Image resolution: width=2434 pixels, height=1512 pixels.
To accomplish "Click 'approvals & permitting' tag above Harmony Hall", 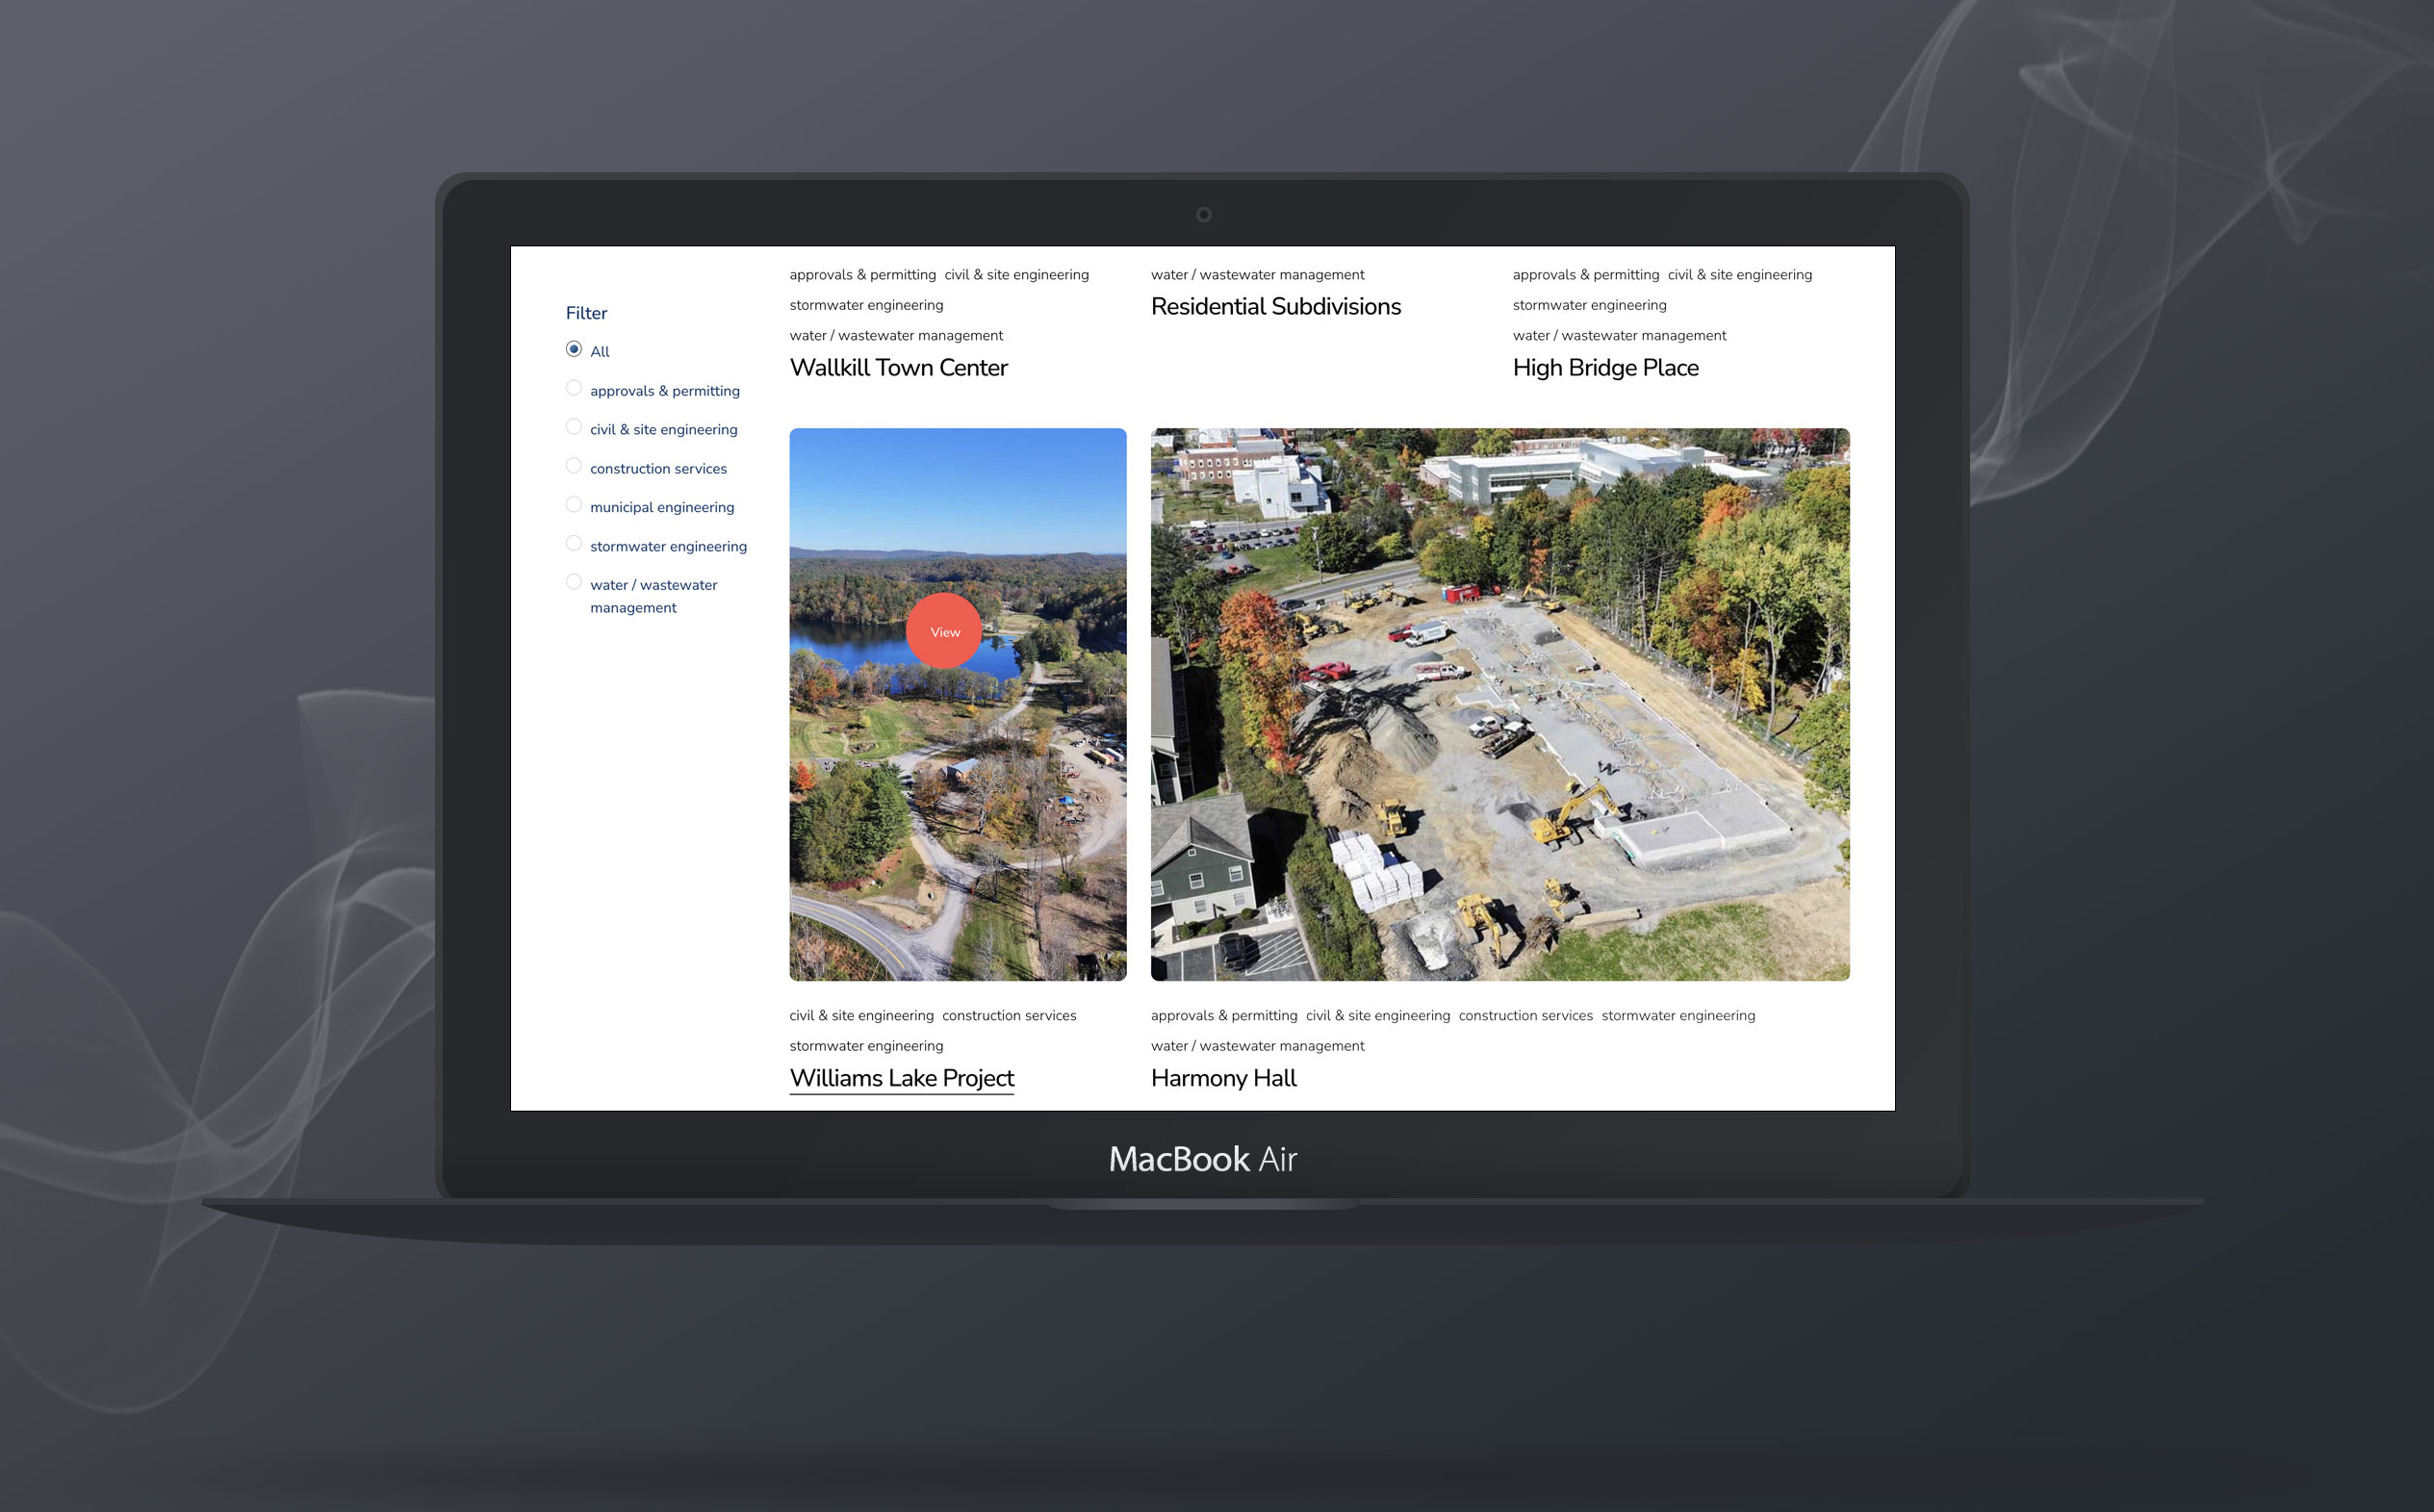I will [1224, 1016].
